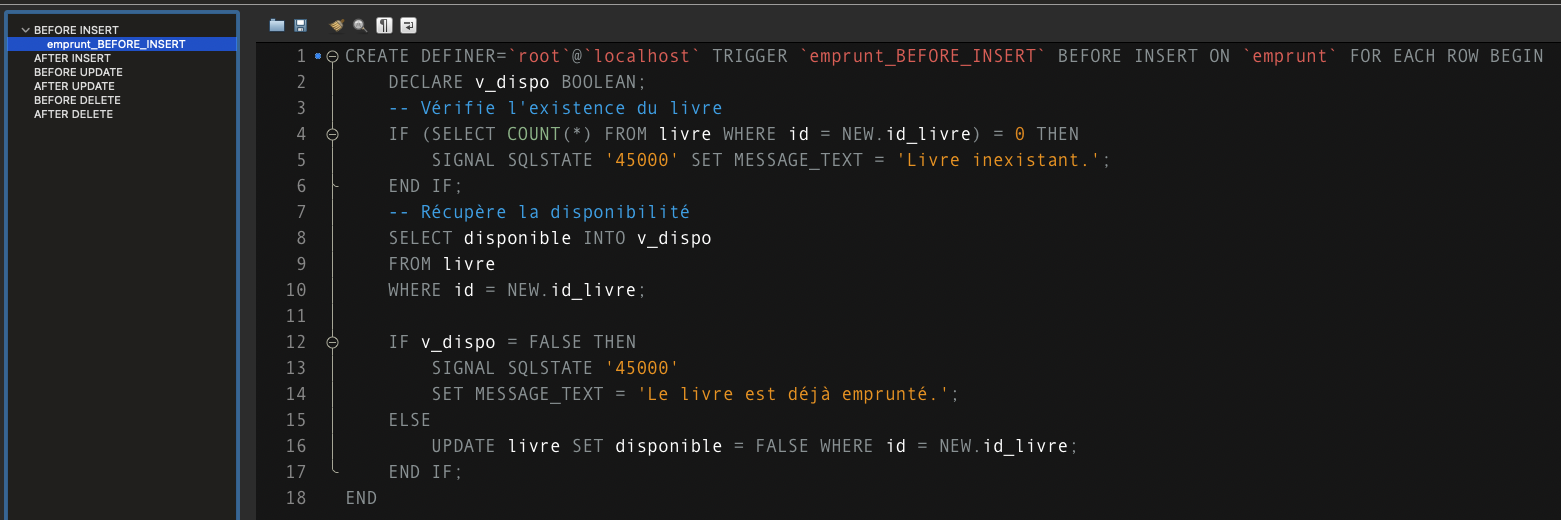Open find panel with magnifier icon
Screen dimensions: 1561x520
click(360, 25)
